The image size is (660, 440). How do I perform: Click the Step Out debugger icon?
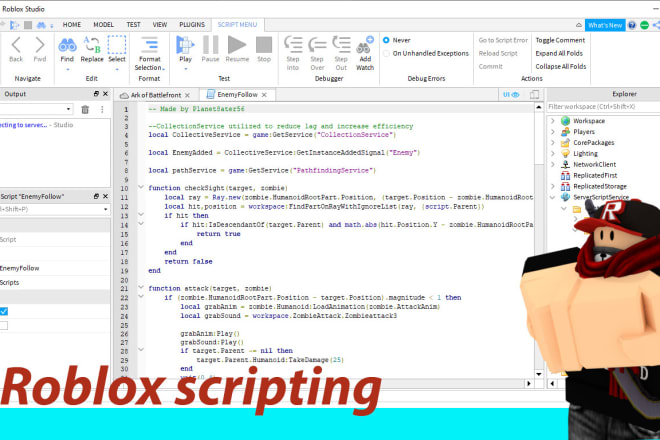pos(341,45)
